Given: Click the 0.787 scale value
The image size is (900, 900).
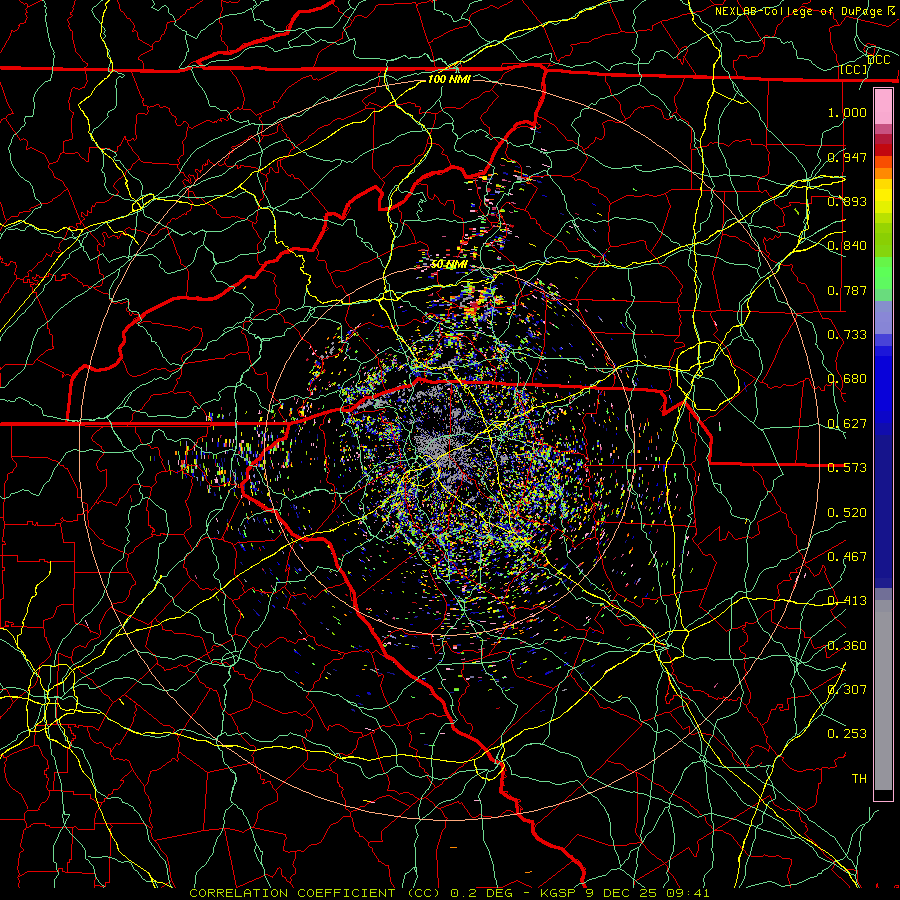Looking at the screenshot, I should (847, 290).
